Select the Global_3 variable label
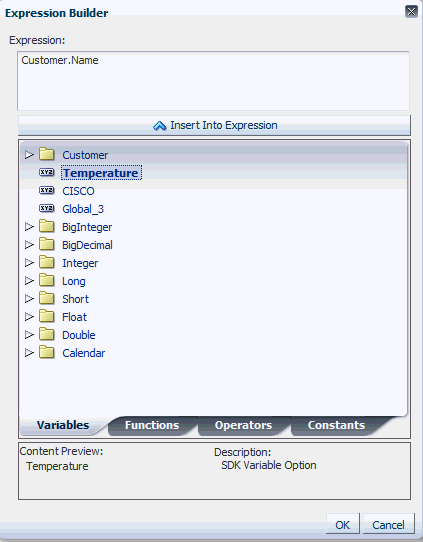423x542 pixels. [x=83, y=209]
